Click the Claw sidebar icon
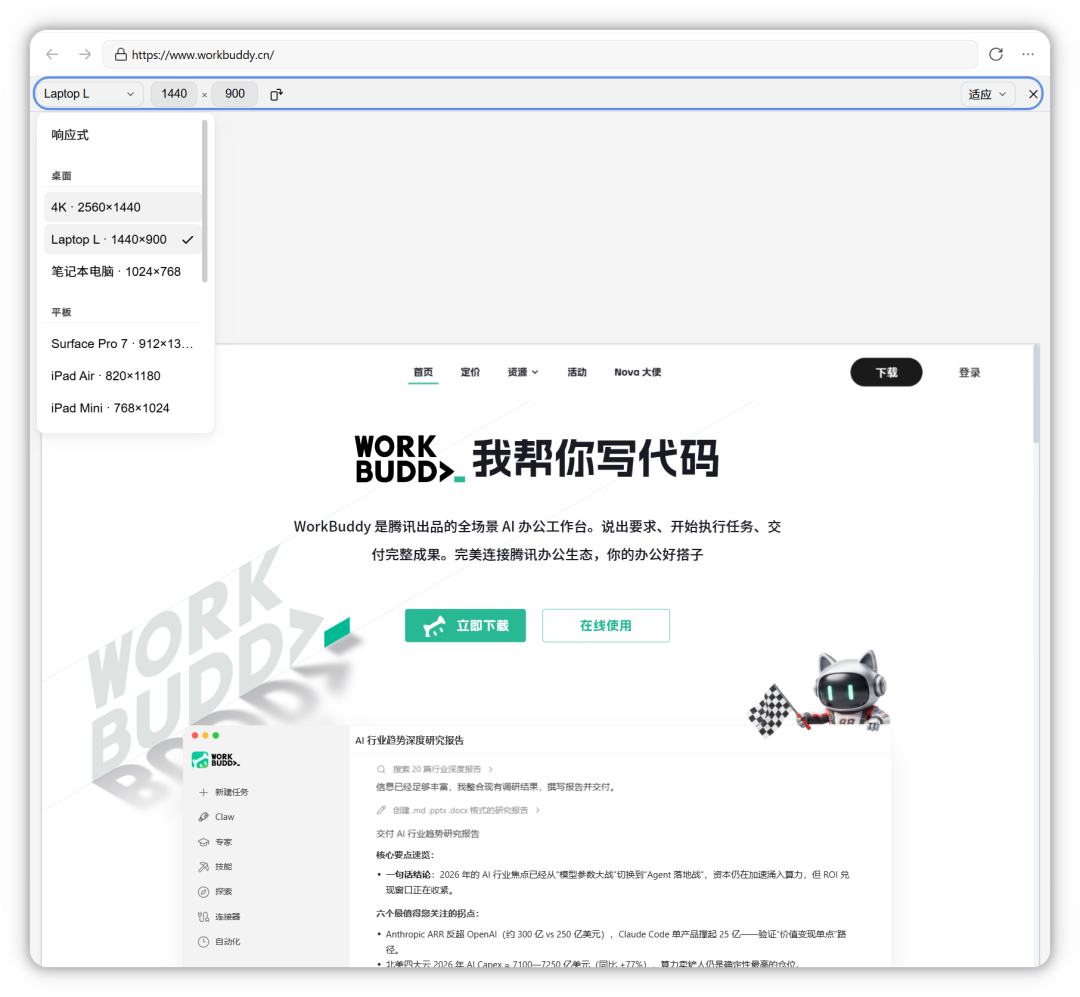 203,817
